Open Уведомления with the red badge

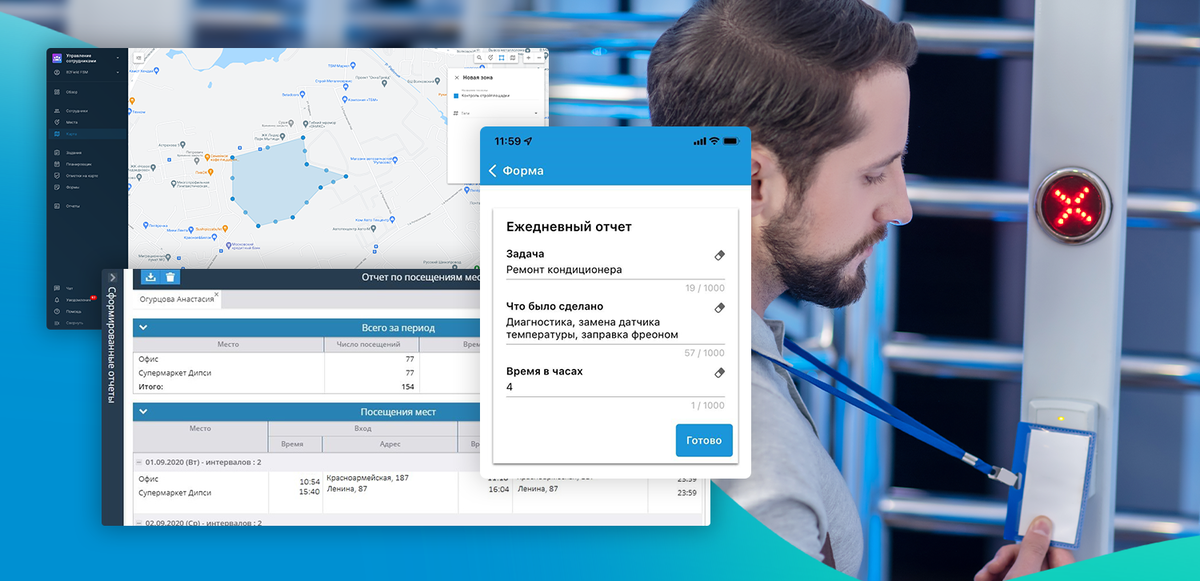75,300
